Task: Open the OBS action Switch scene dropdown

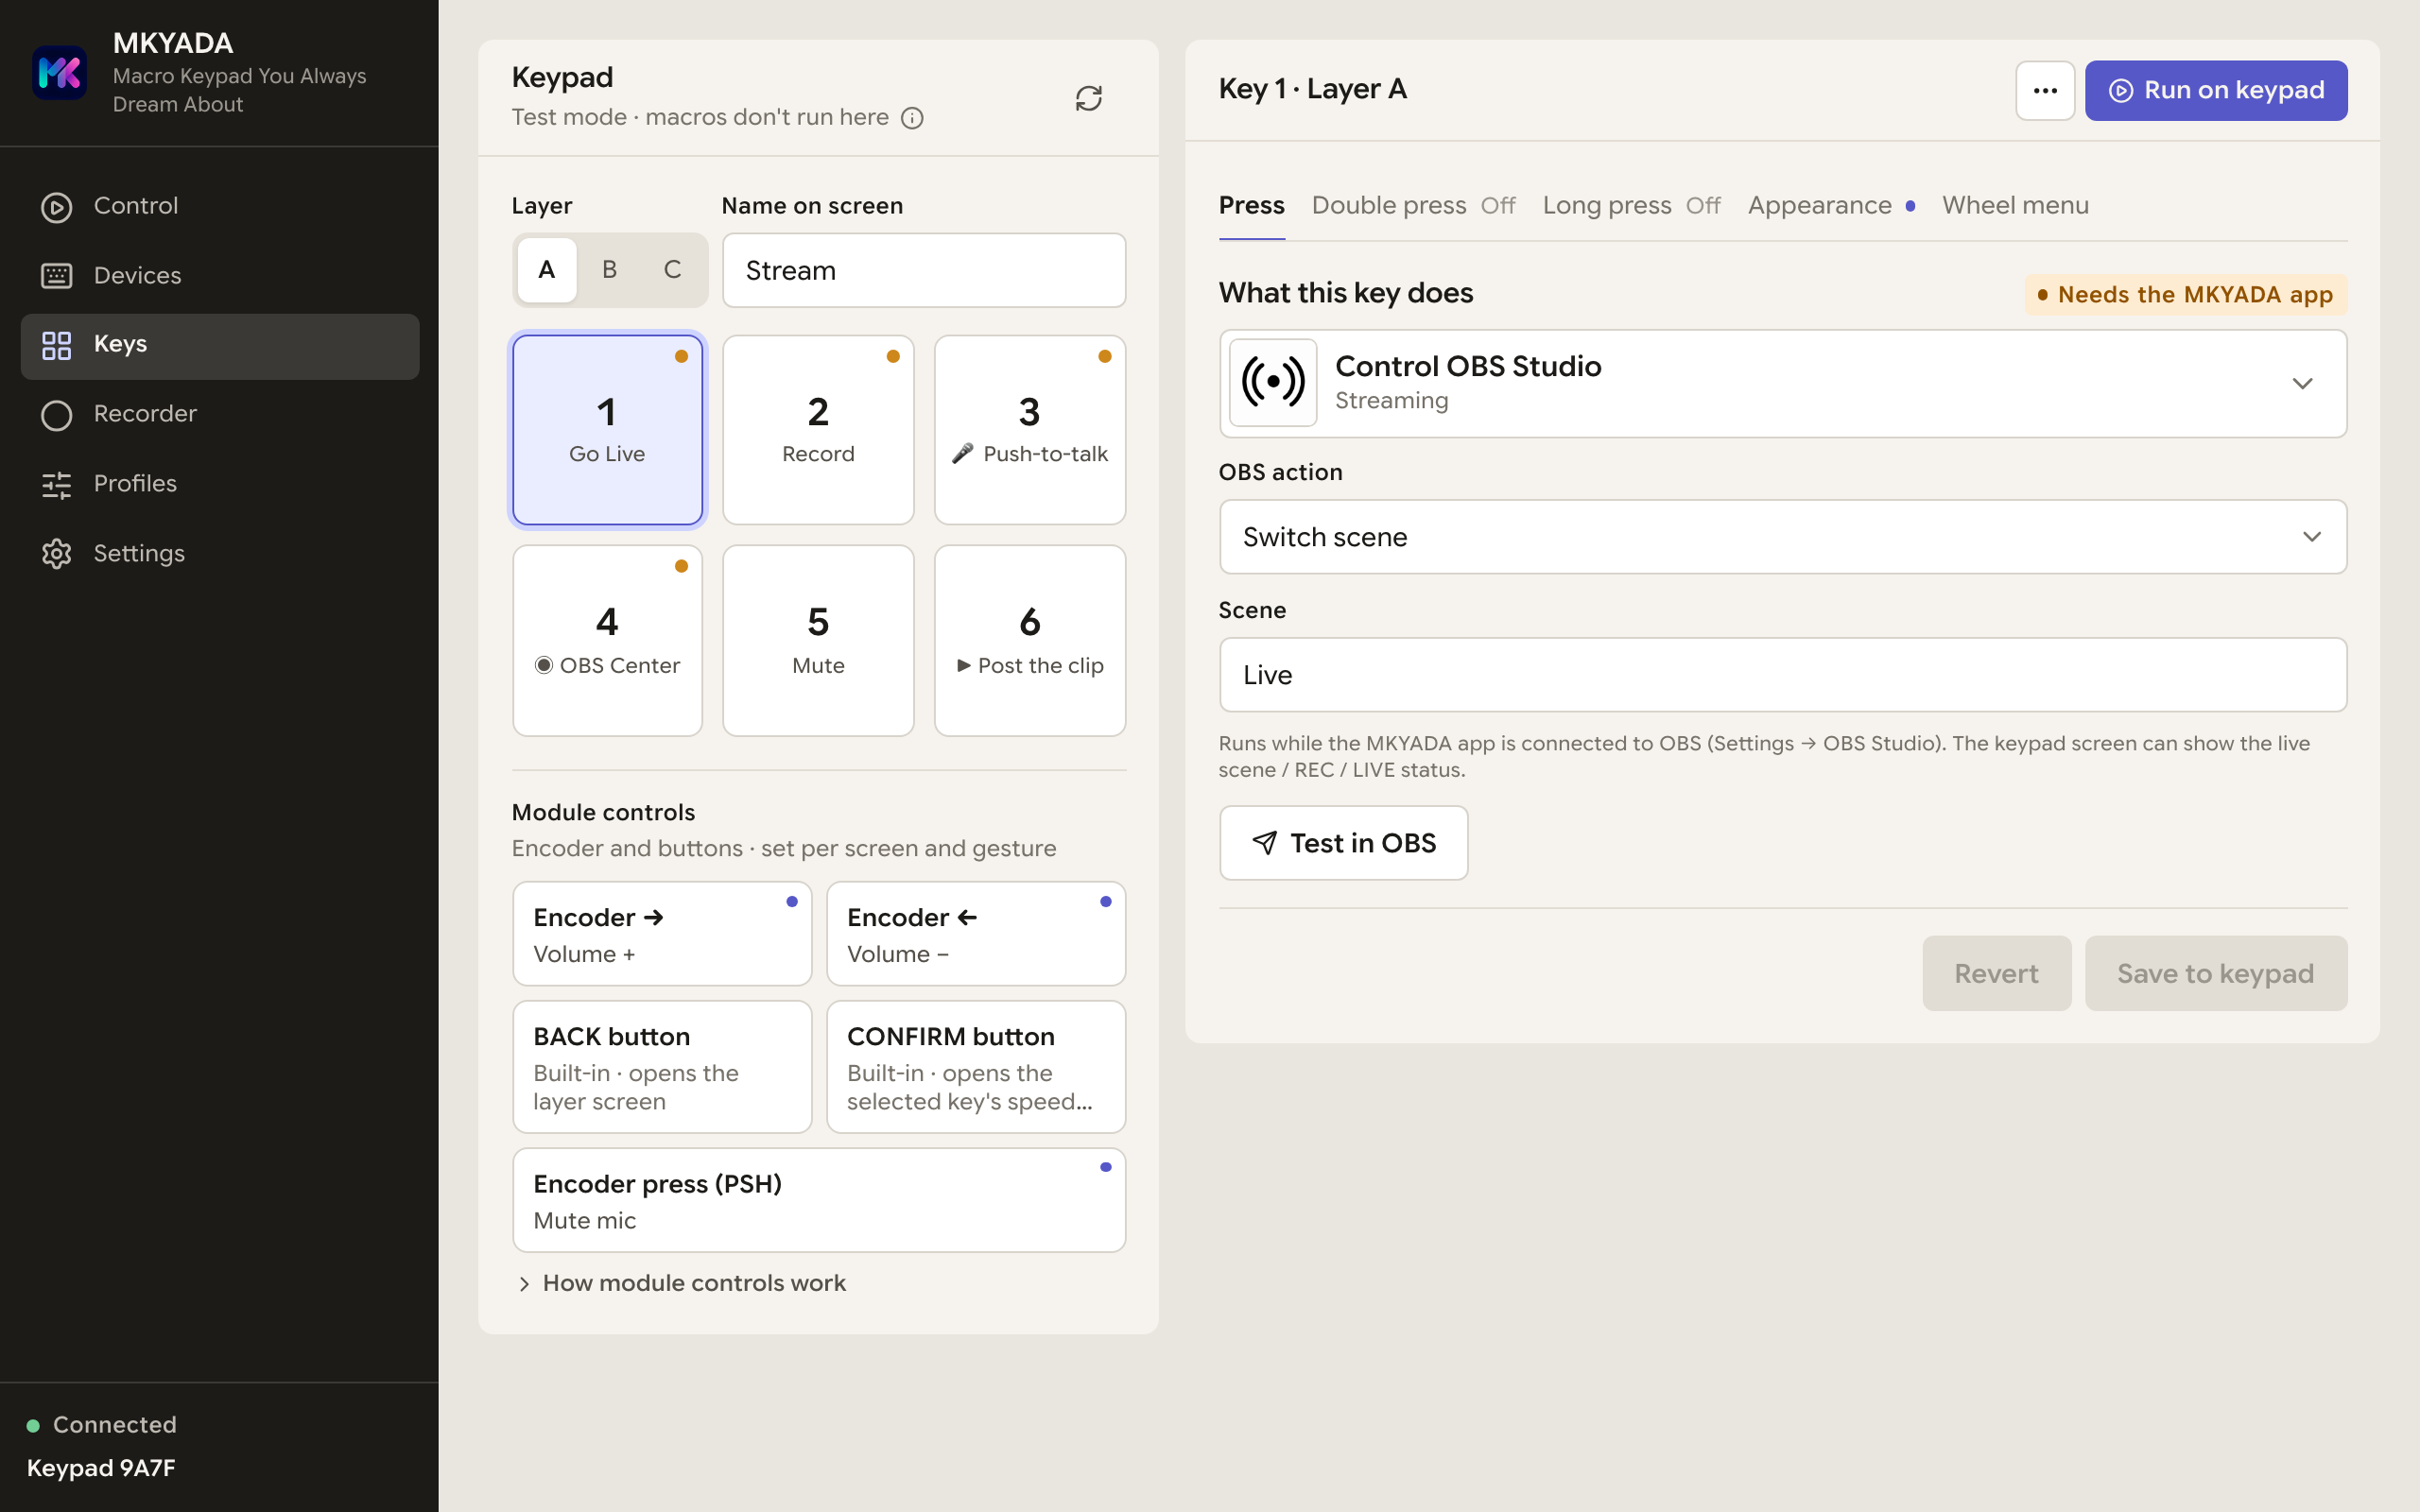Action: tap(1782, 537)
